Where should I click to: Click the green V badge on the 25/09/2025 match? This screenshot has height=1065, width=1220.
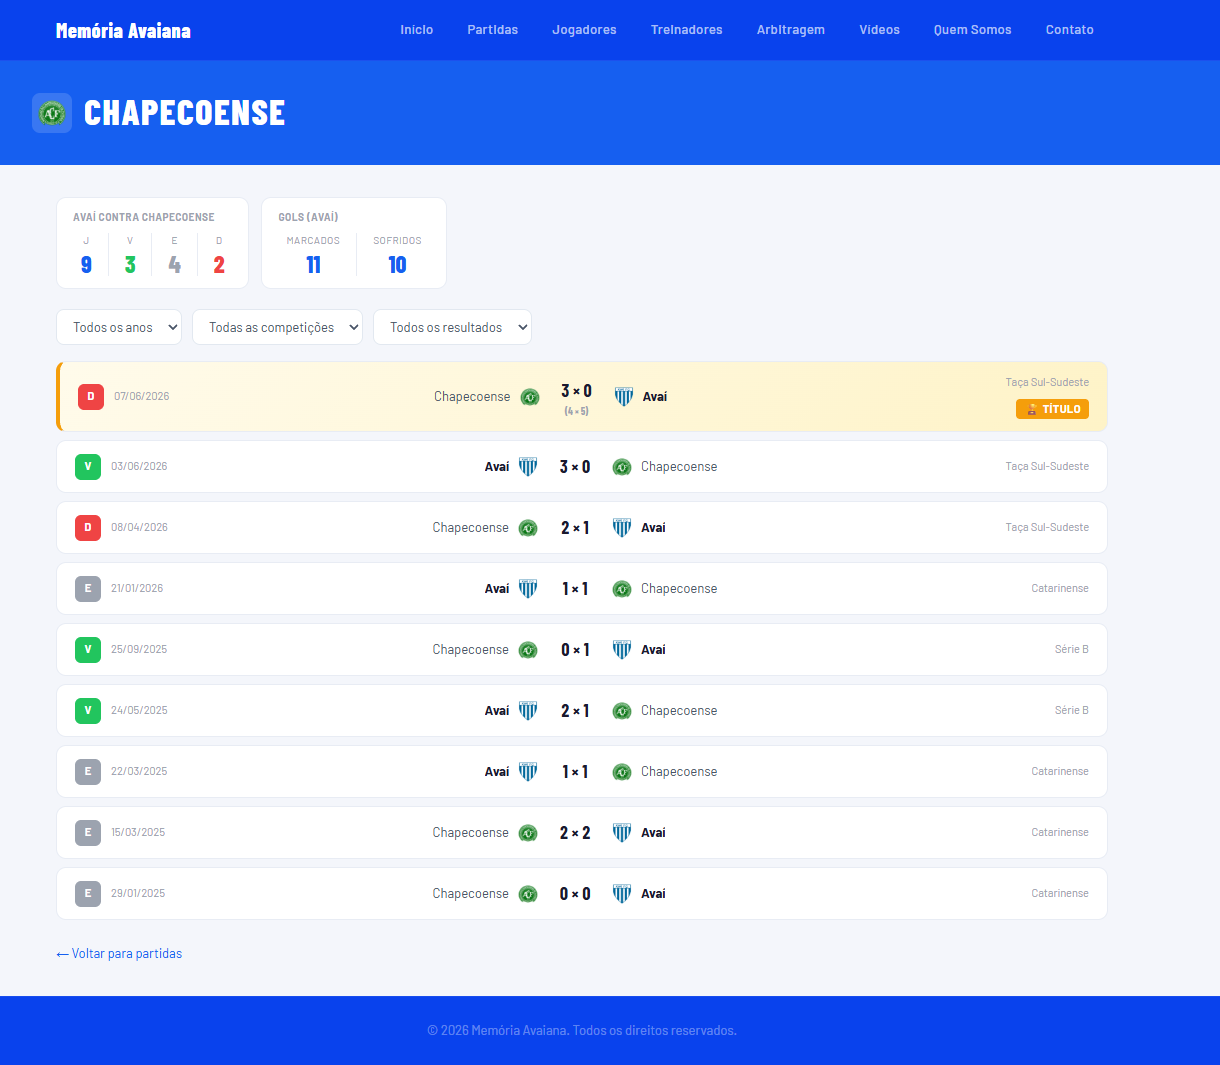[88, 650]
